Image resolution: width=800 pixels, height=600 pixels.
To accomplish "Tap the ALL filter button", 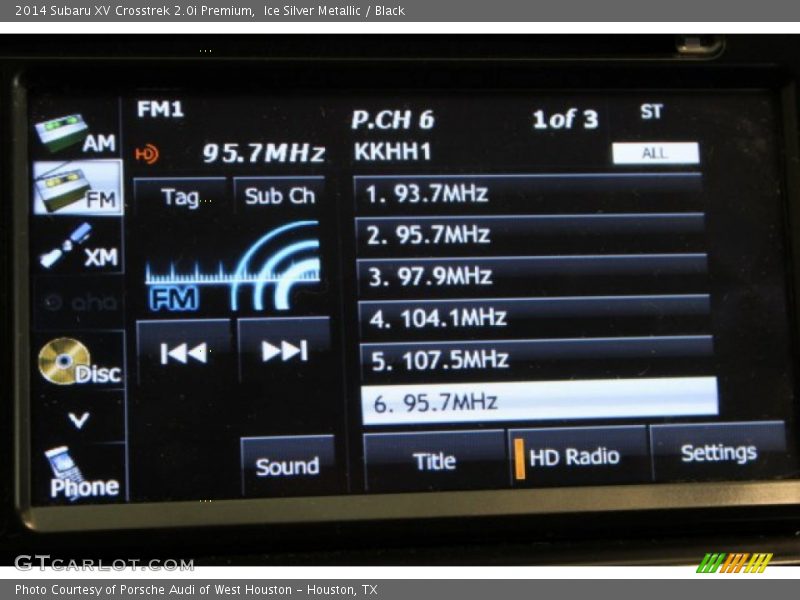I will click(x=656, y=153).
